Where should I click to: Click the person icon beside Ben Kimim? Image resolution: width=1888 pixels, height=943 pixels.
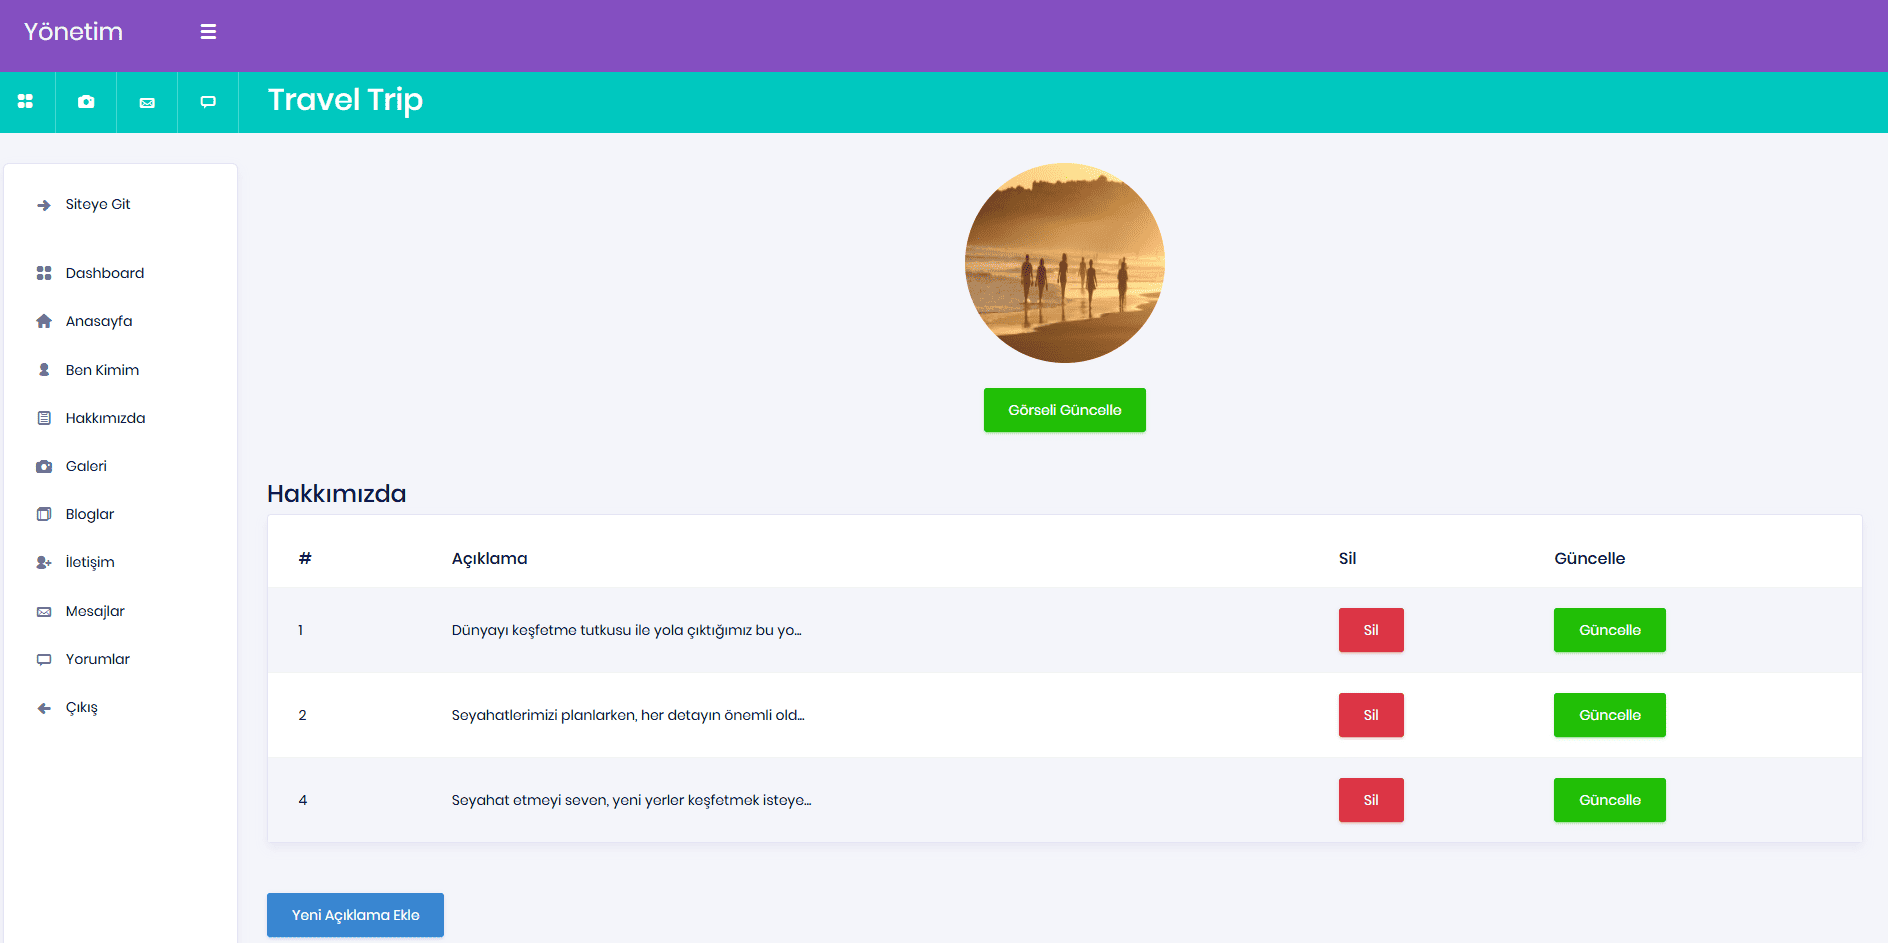pyautogui.click(x=44, y=370)
